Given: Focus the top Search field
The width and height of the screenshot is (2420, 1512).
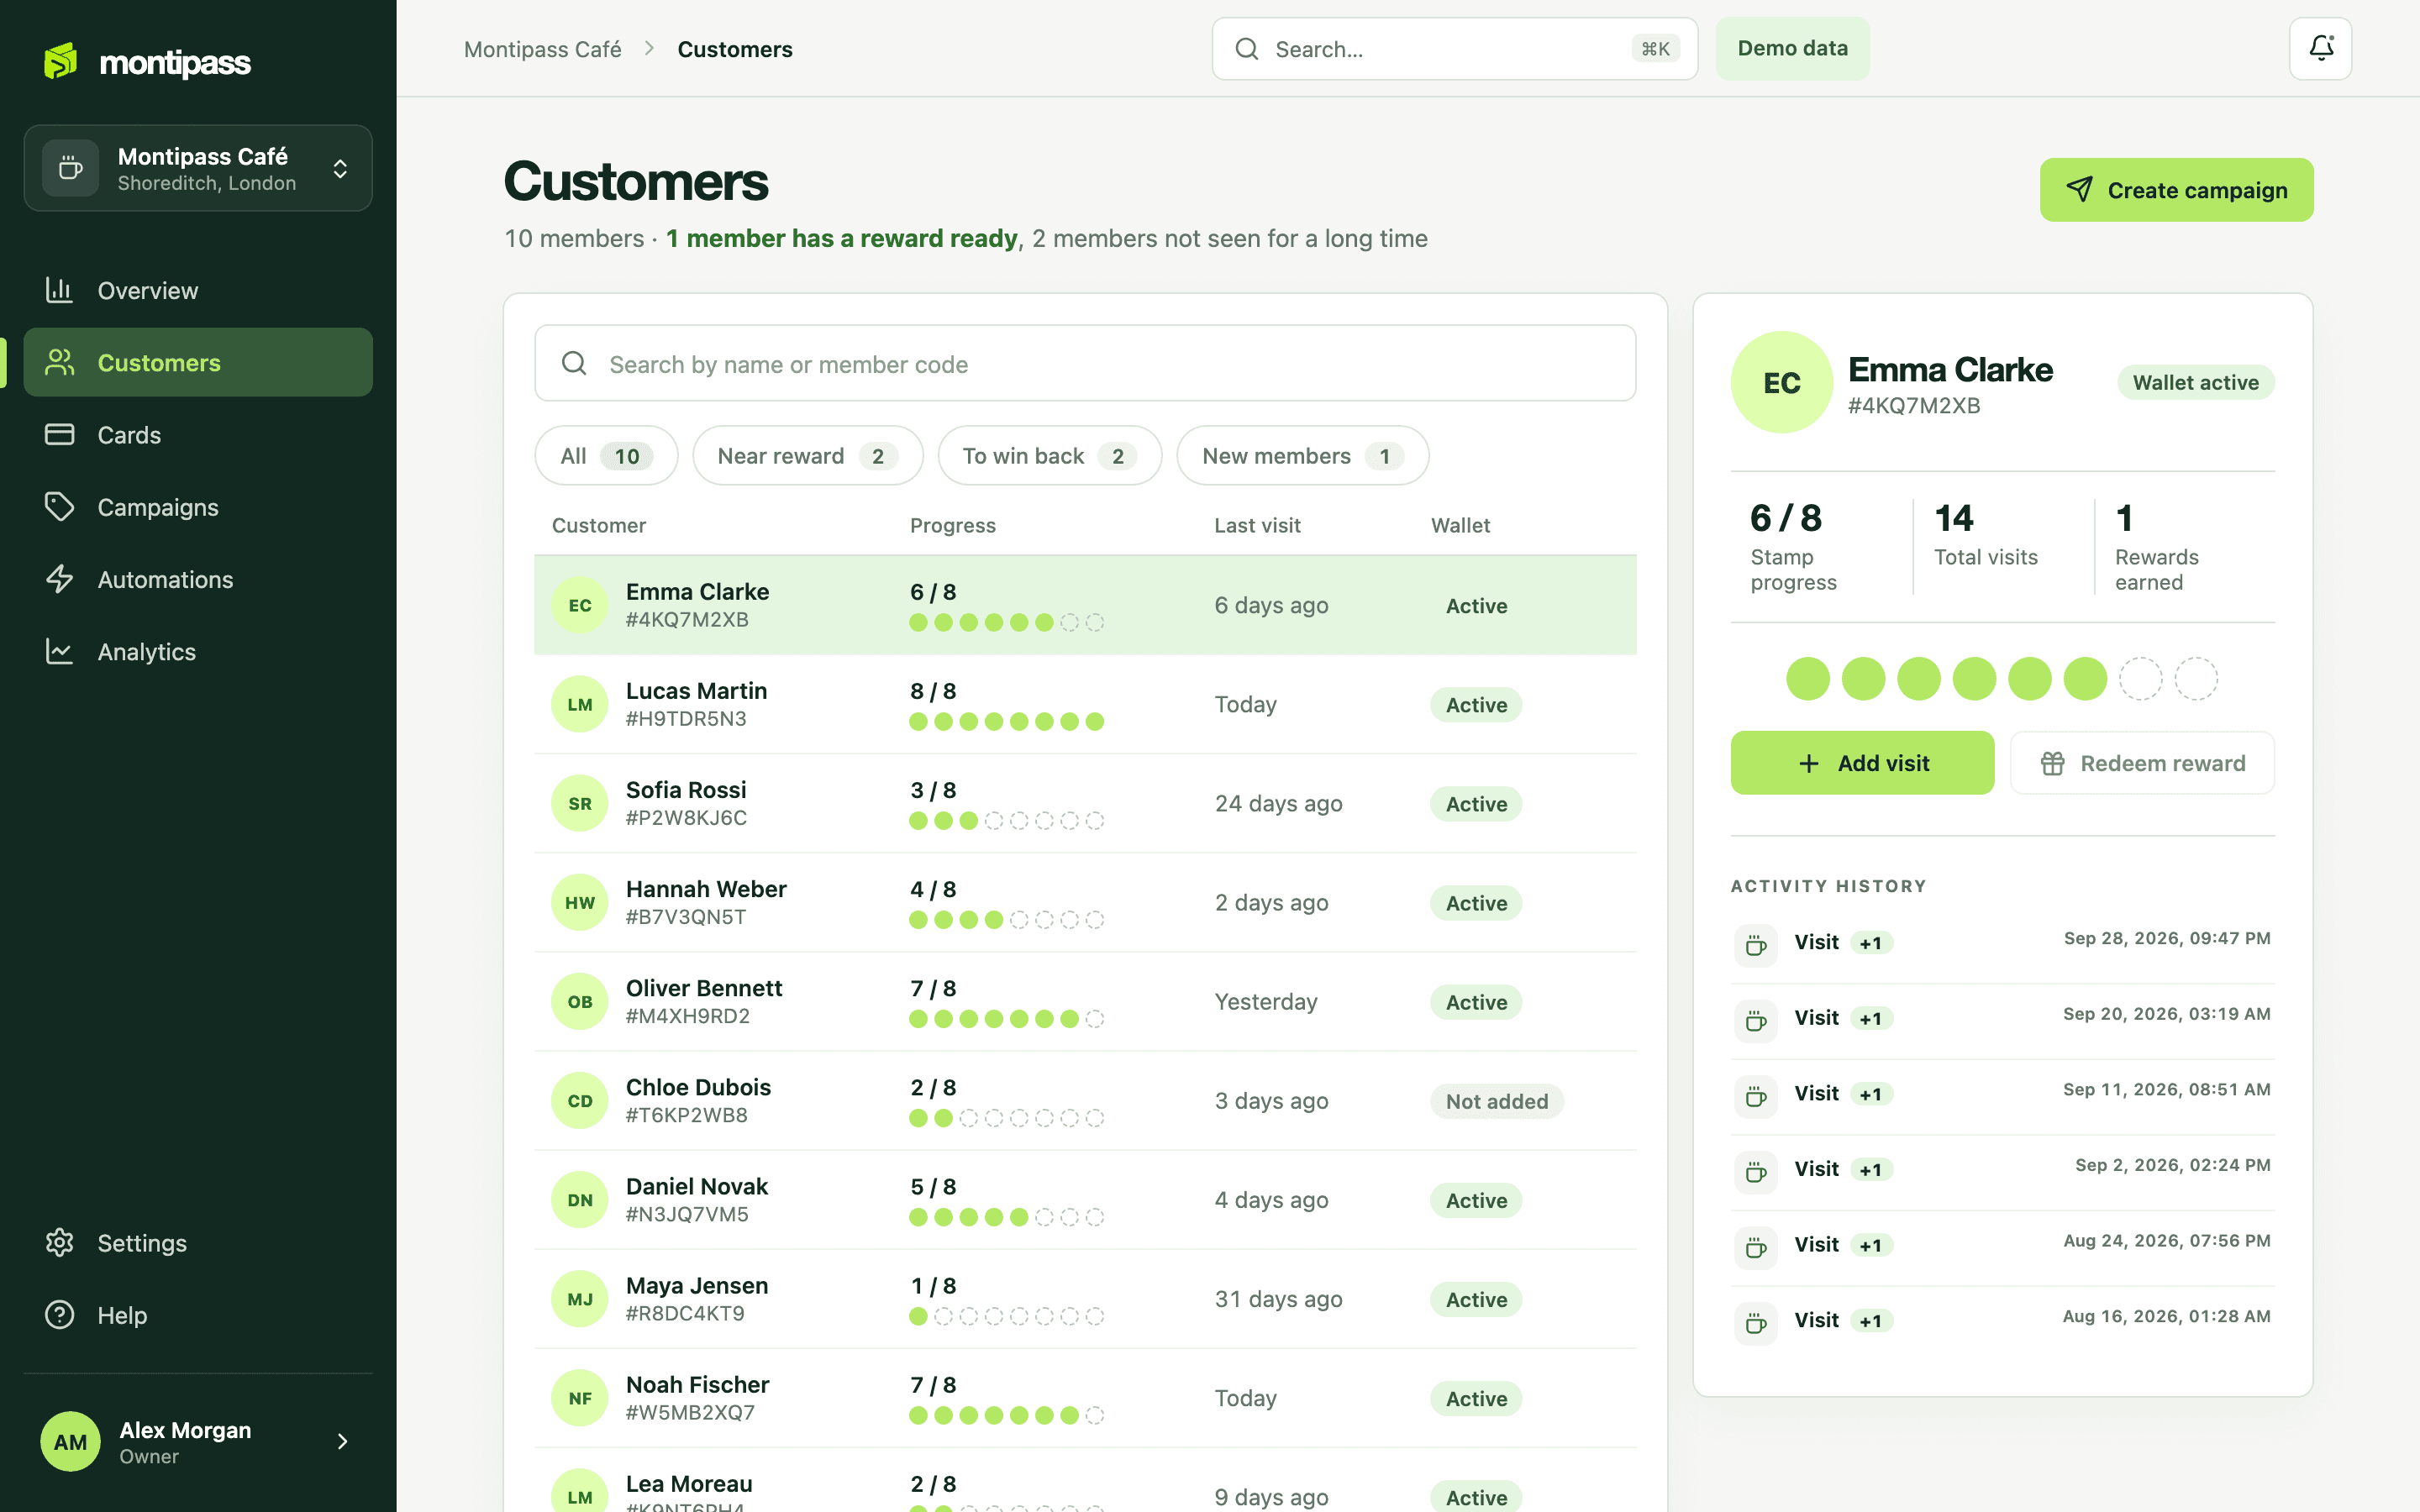Looking at the screenshot, I should point(1454,48).
